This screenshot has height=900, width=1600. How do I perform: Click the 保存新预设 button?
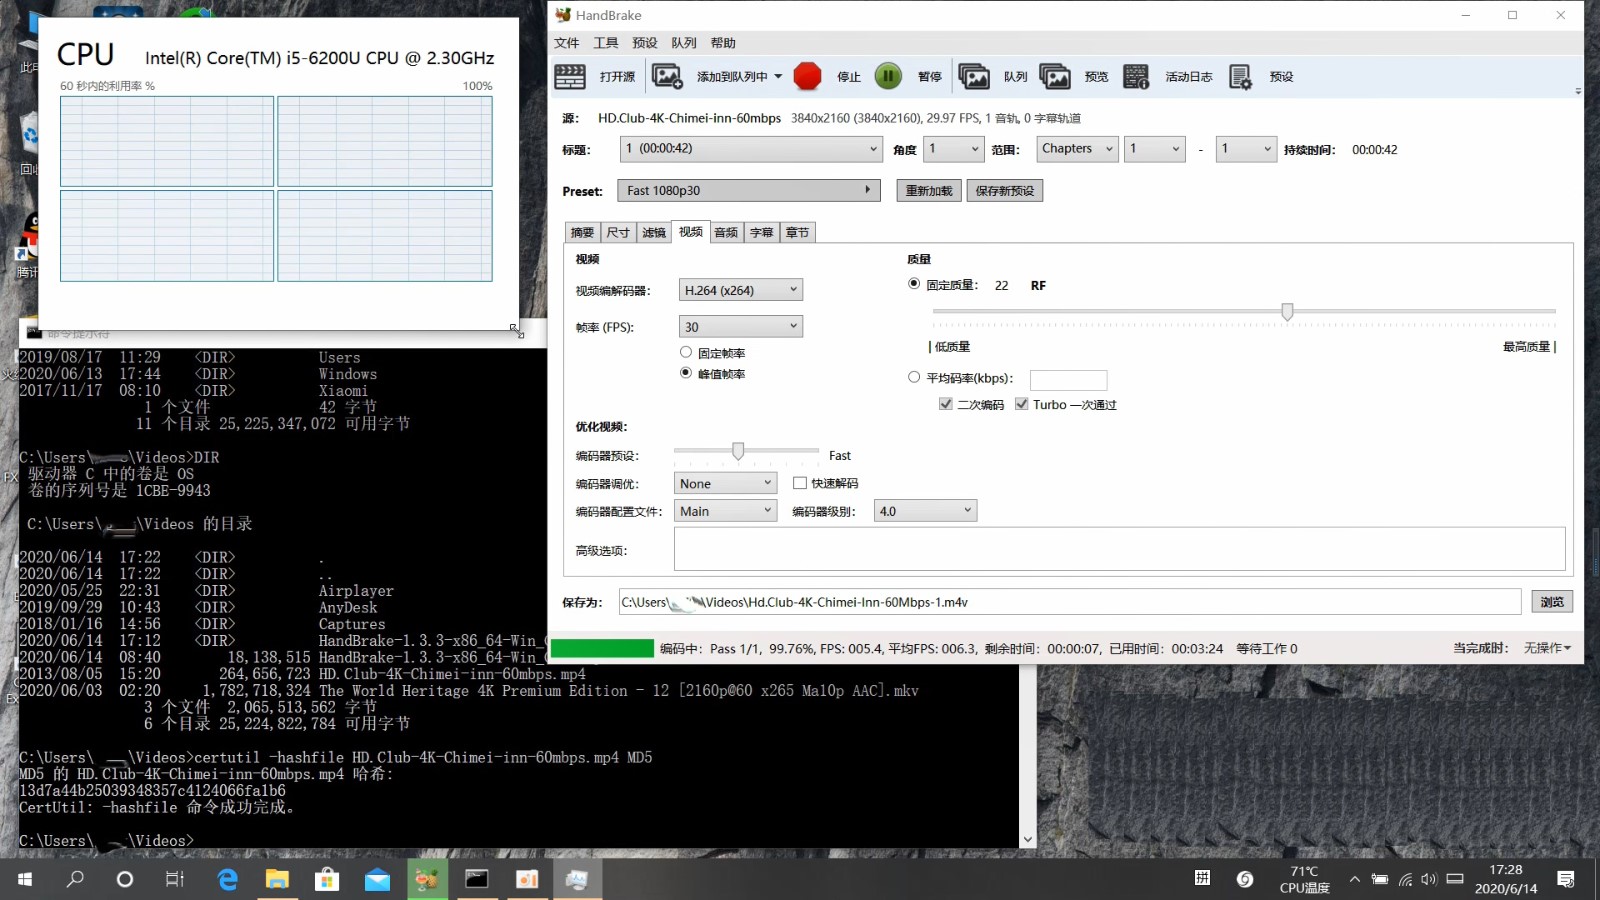[x=1005, y=191]
